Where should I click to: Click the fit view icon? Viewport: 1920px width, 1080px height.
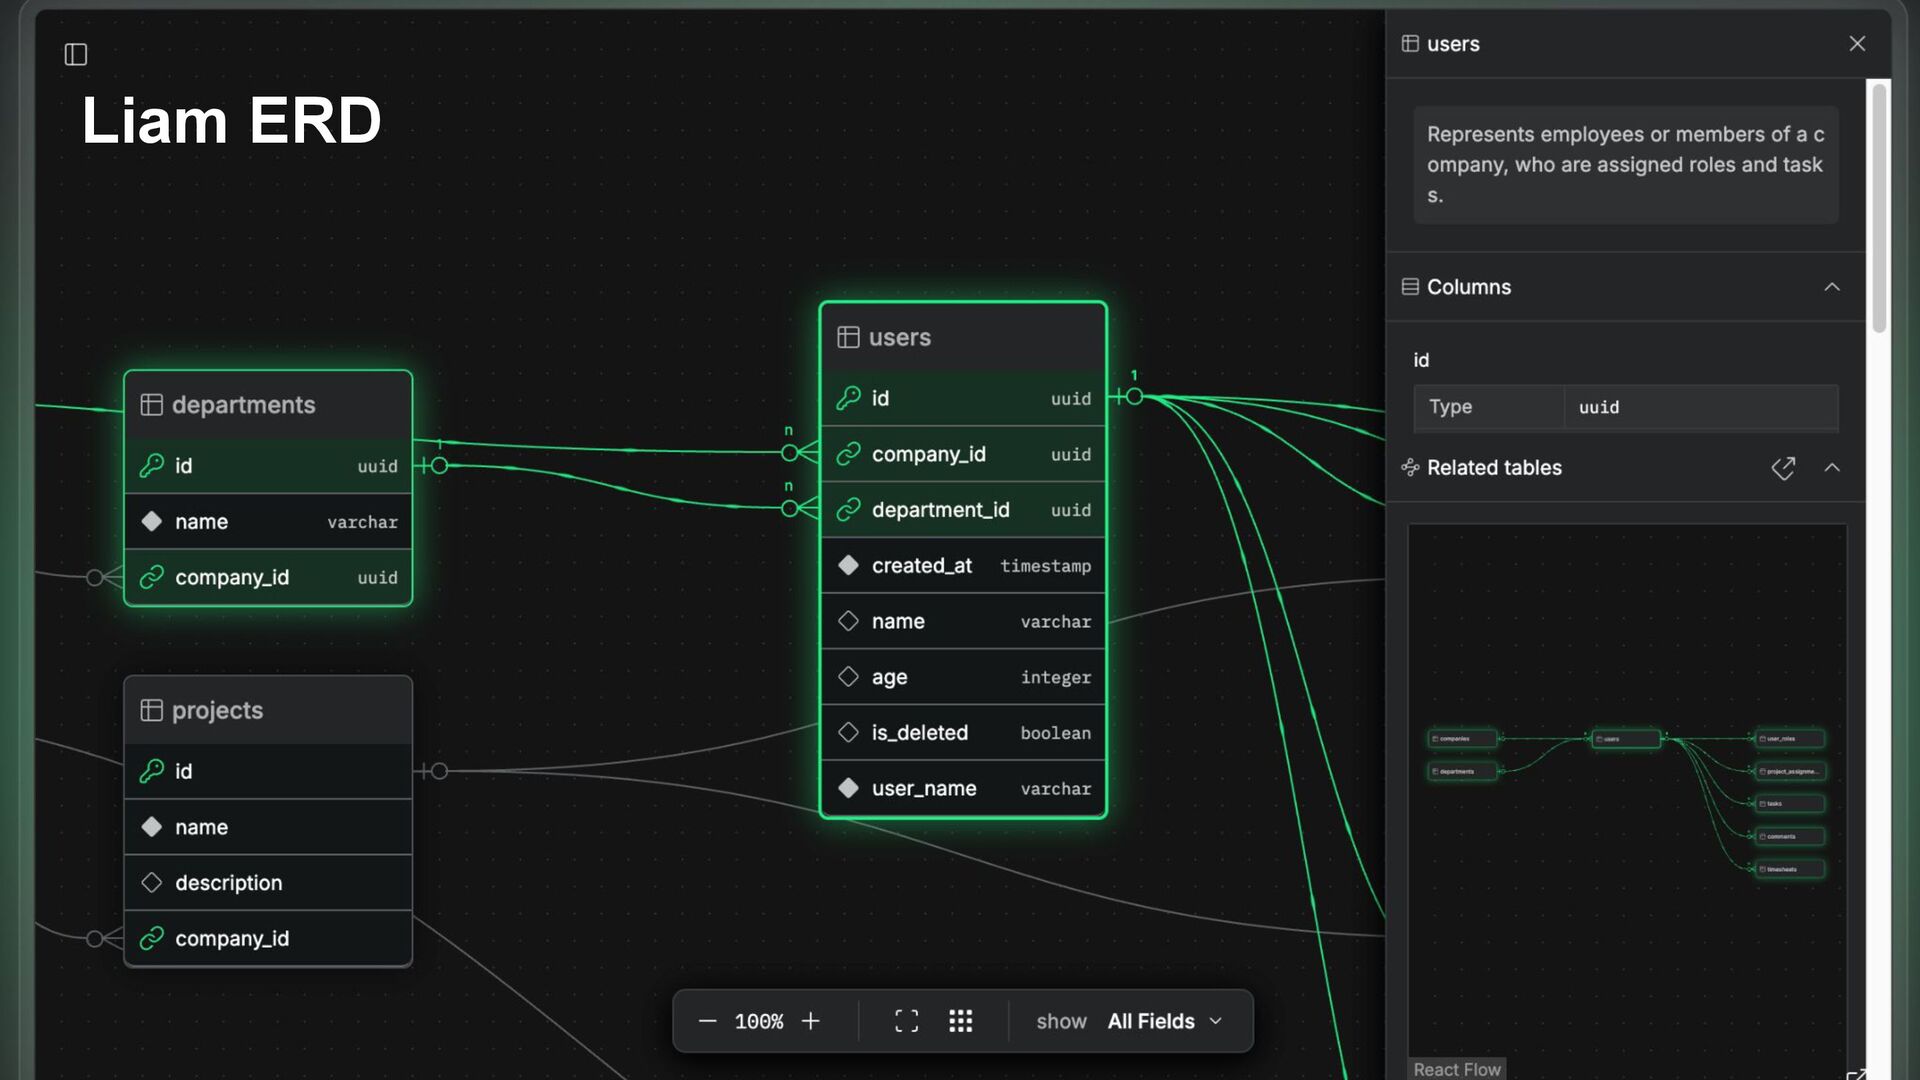click(906, 1021)
